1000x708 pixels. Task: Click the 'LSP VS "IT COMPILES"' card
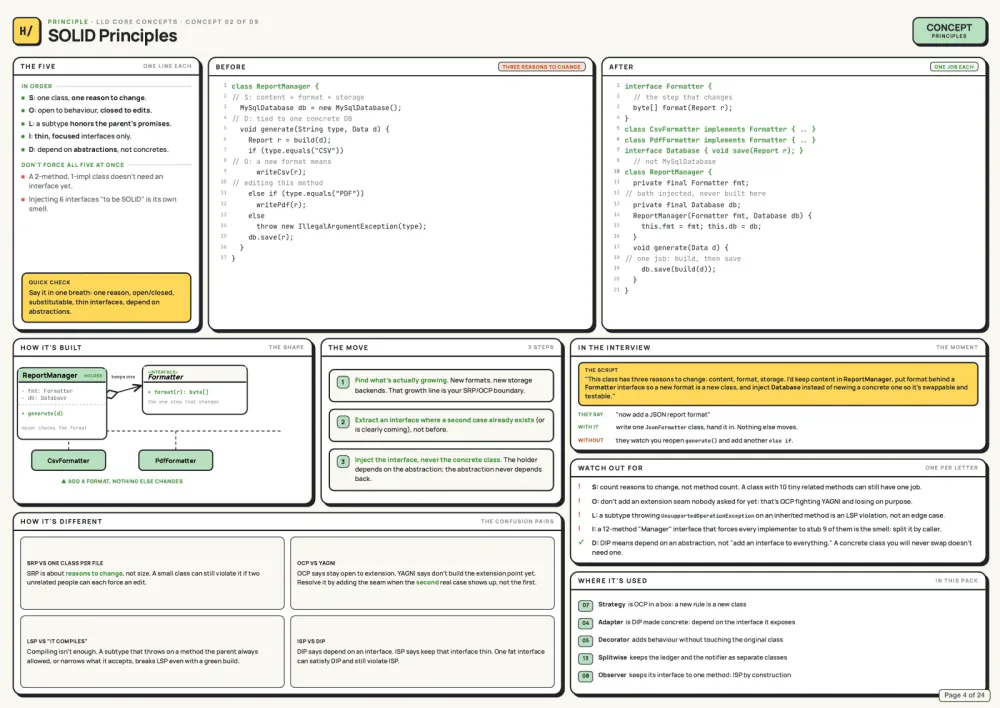tap(152, 651)
